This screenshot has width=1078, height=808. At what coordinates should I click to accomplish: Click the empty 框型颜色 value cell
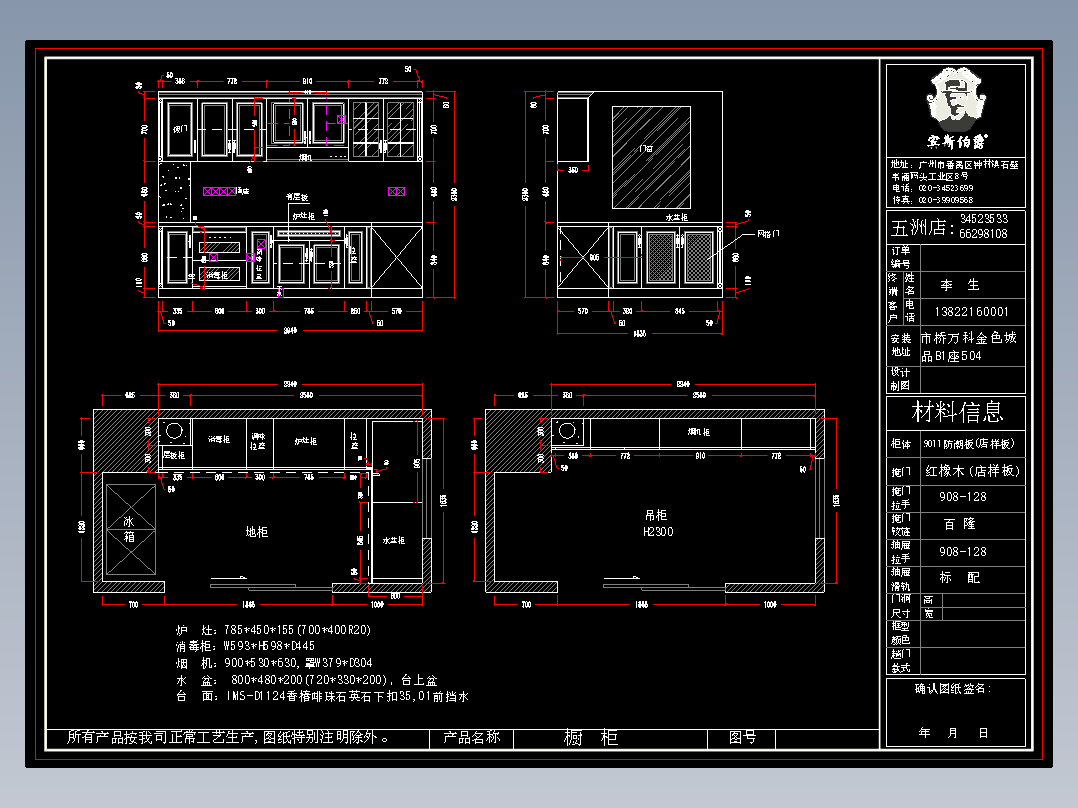[972, 634]
